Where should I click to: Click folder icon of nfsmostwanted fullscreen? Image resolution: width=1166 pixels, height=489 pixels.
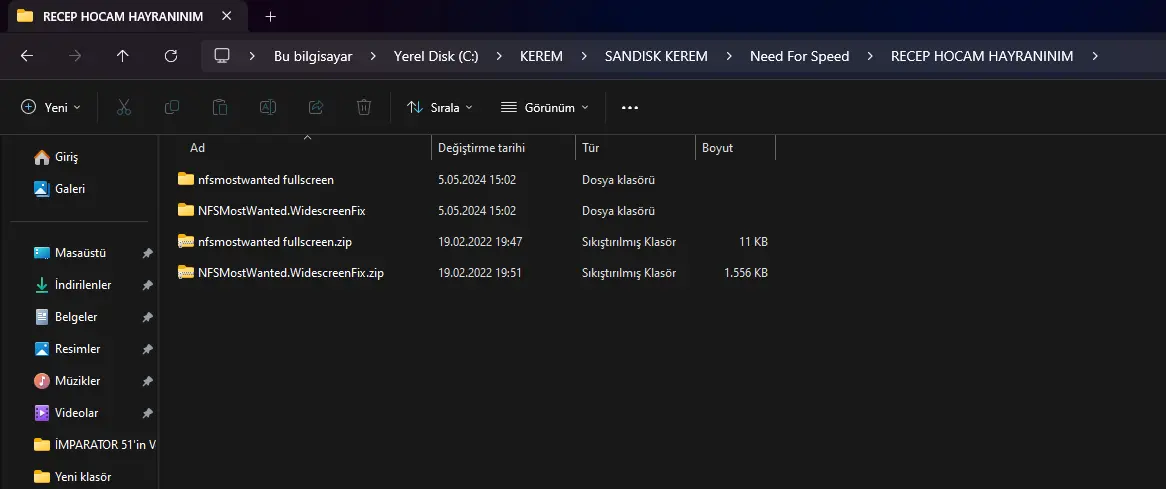tap(186, 179)
